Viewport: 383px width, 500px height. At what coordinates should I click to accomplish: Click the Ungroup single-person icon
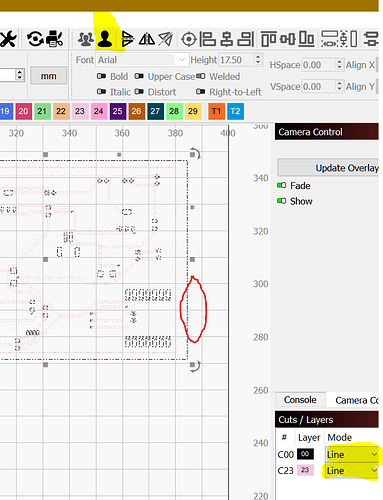[x=105, y=39]
